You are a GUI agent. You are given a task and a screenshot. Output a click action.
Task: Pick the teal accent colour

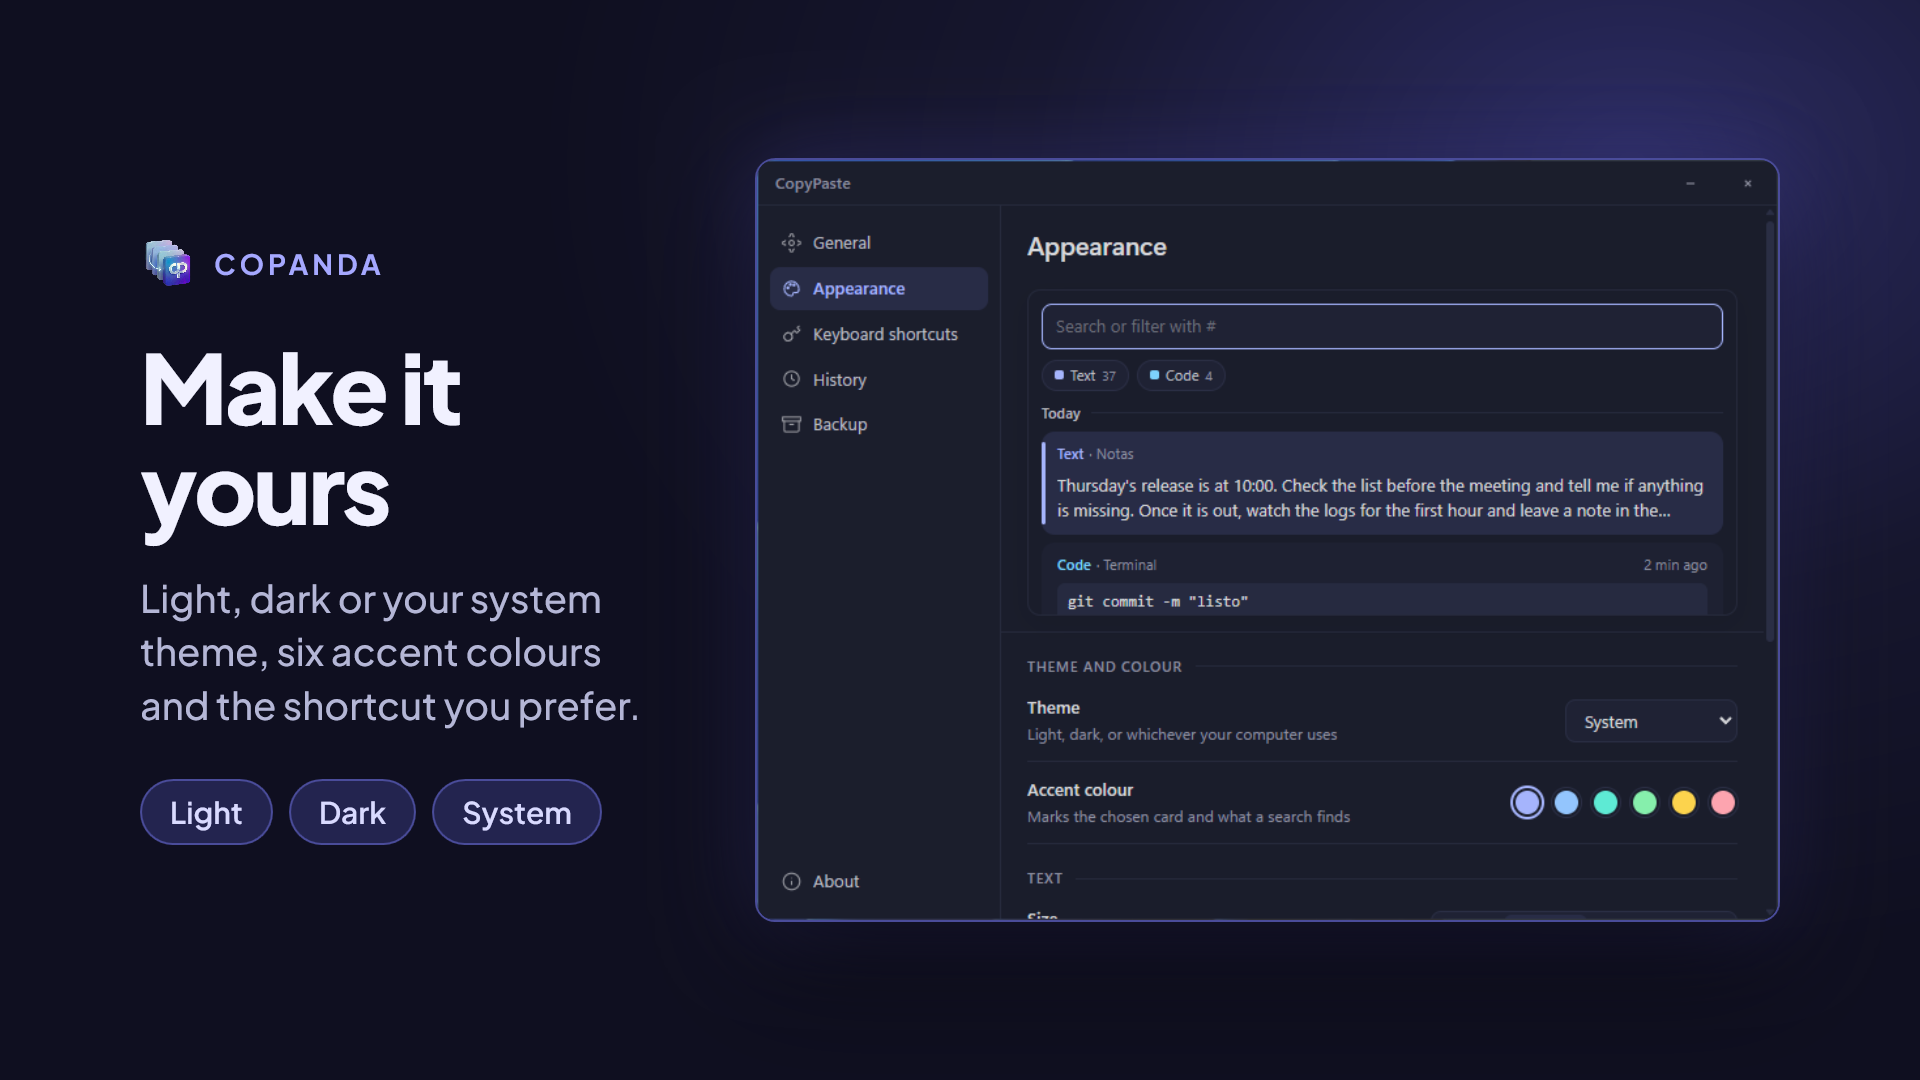point(1606,802)
